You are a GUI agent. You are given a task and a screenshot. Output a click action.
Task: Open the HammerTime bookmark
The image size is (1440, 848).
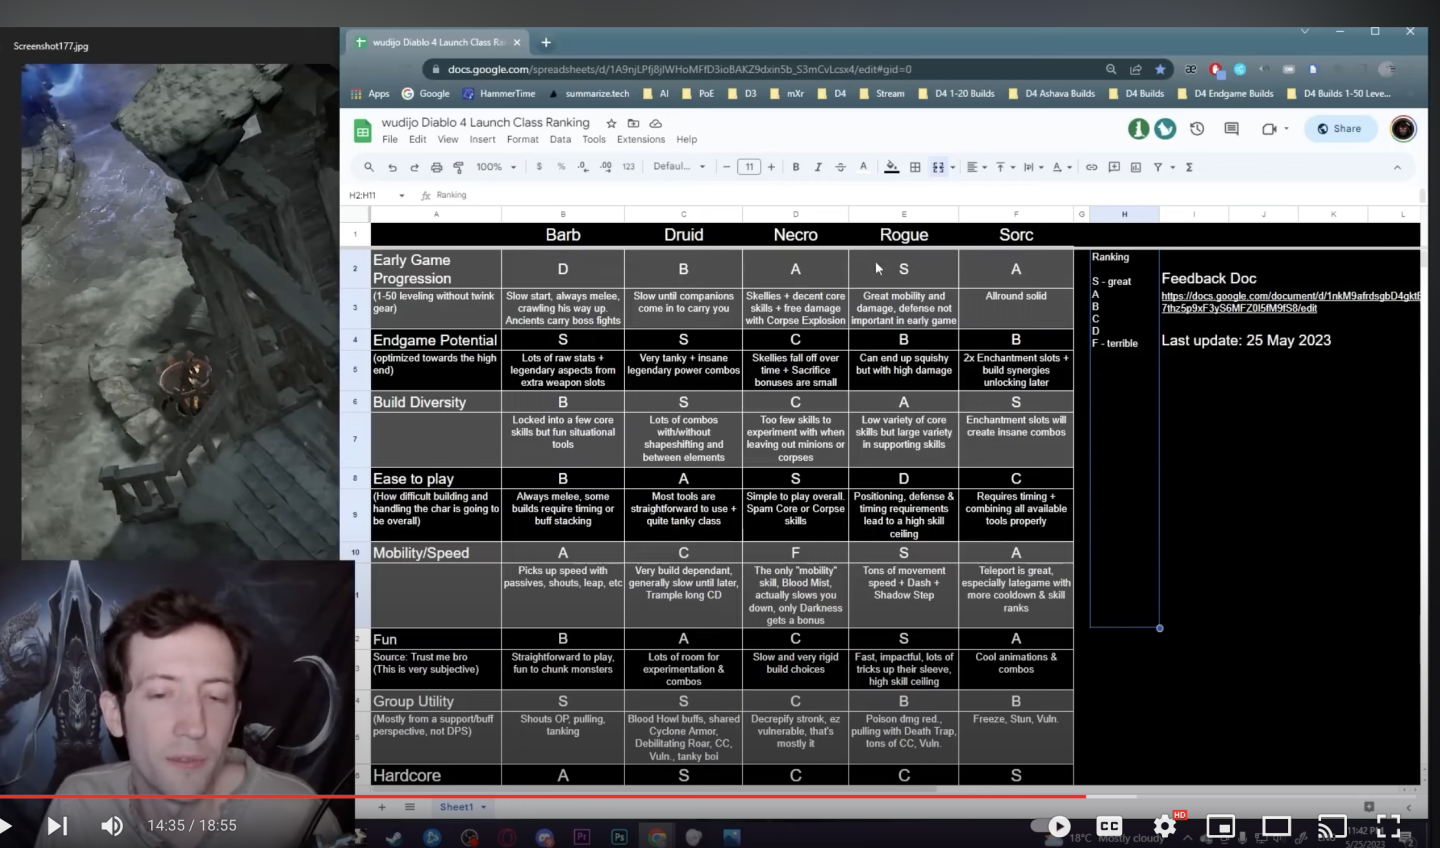pos(498,94)
